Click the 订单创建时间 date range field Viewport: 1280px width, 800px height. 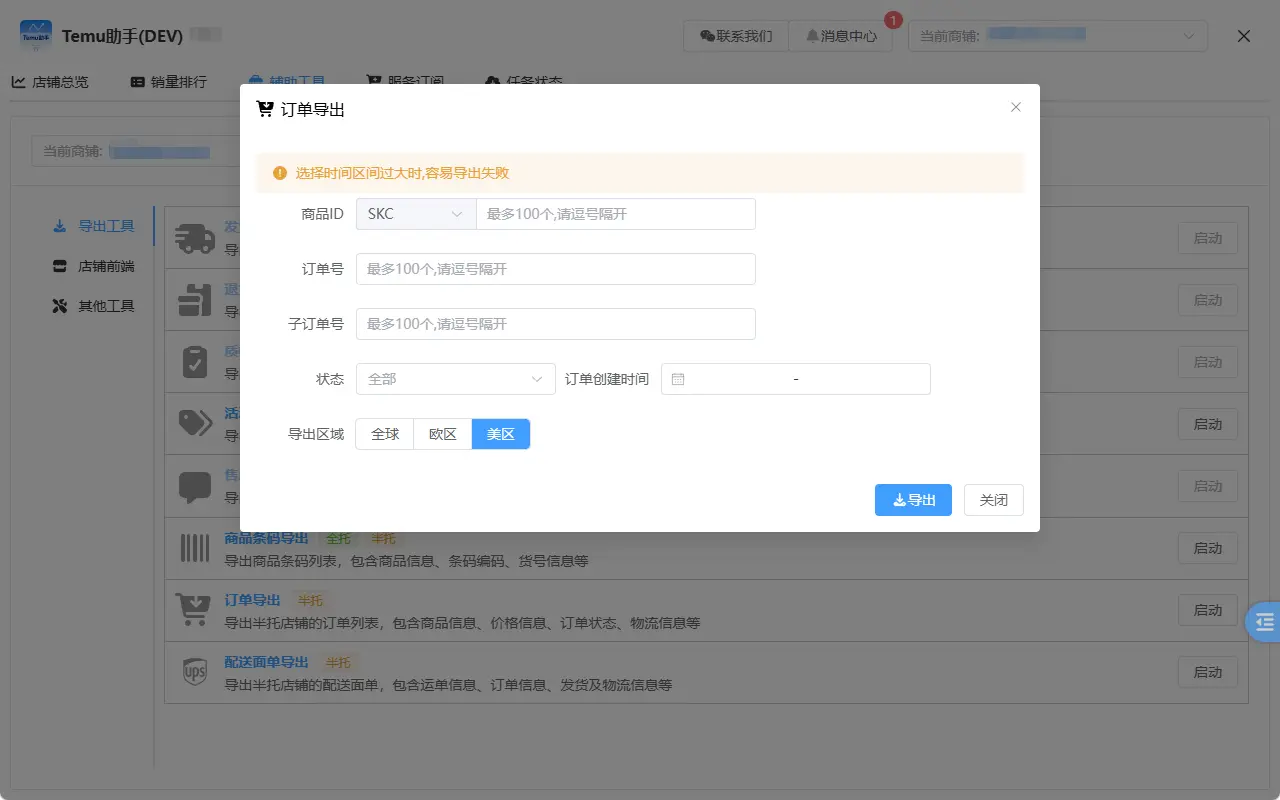(x=796, y=379)
